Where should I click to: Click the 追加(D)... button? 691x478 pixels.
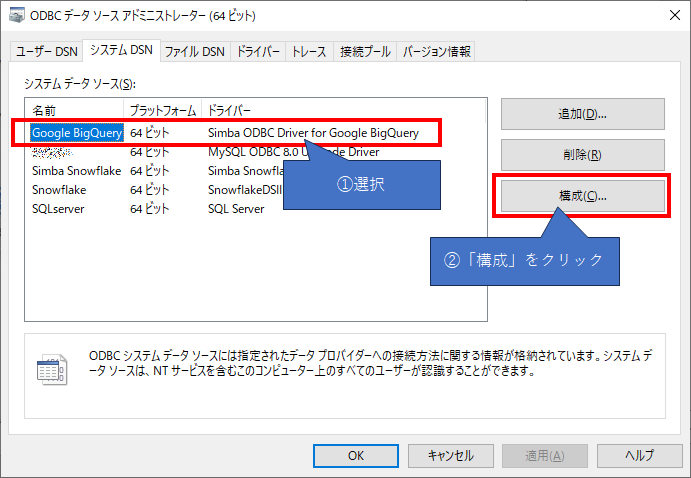click(x=582, y=114)
